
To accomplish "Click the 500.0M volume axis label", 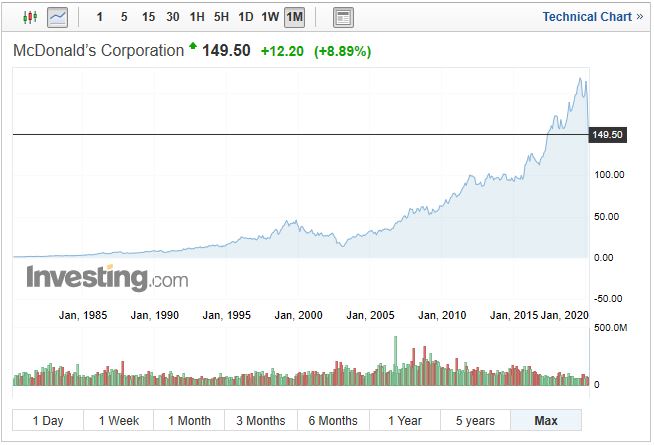I will (611, 328).
